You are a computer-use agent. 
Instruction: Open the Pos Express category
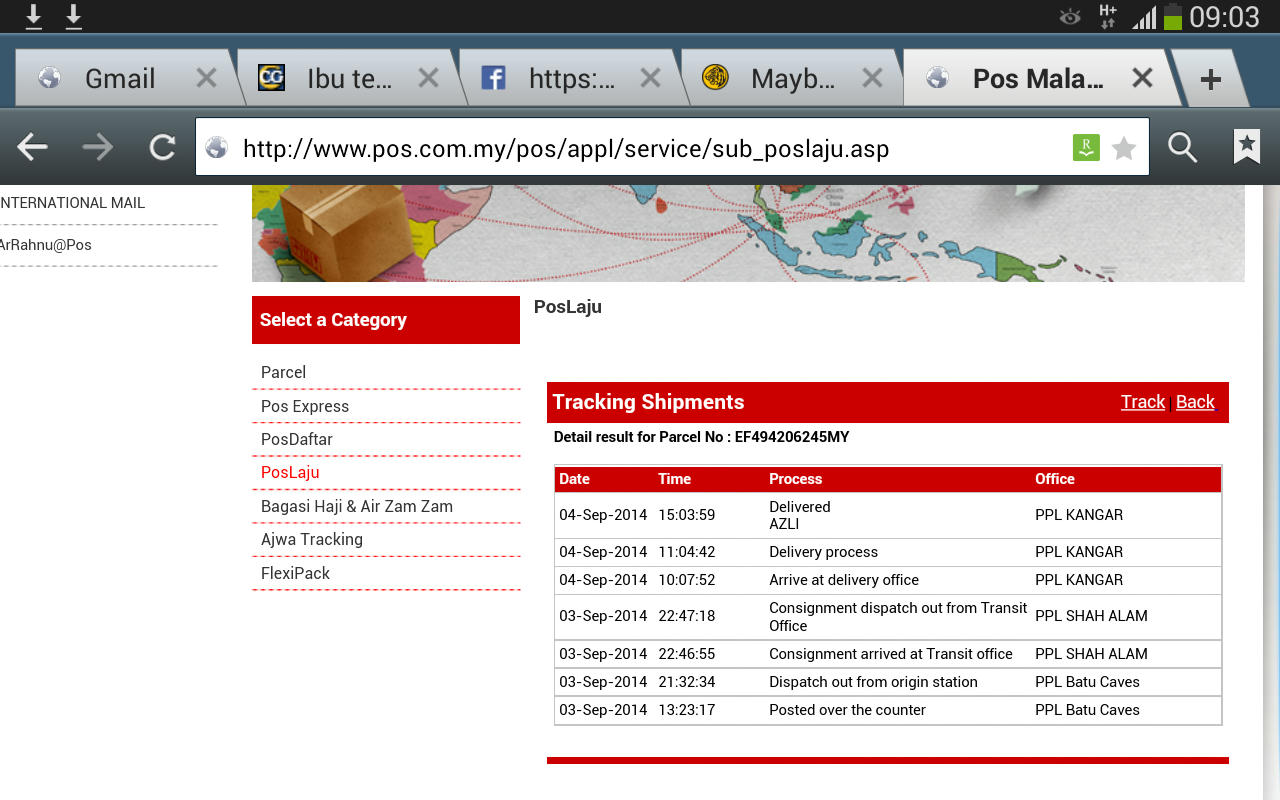click(305, 406)
